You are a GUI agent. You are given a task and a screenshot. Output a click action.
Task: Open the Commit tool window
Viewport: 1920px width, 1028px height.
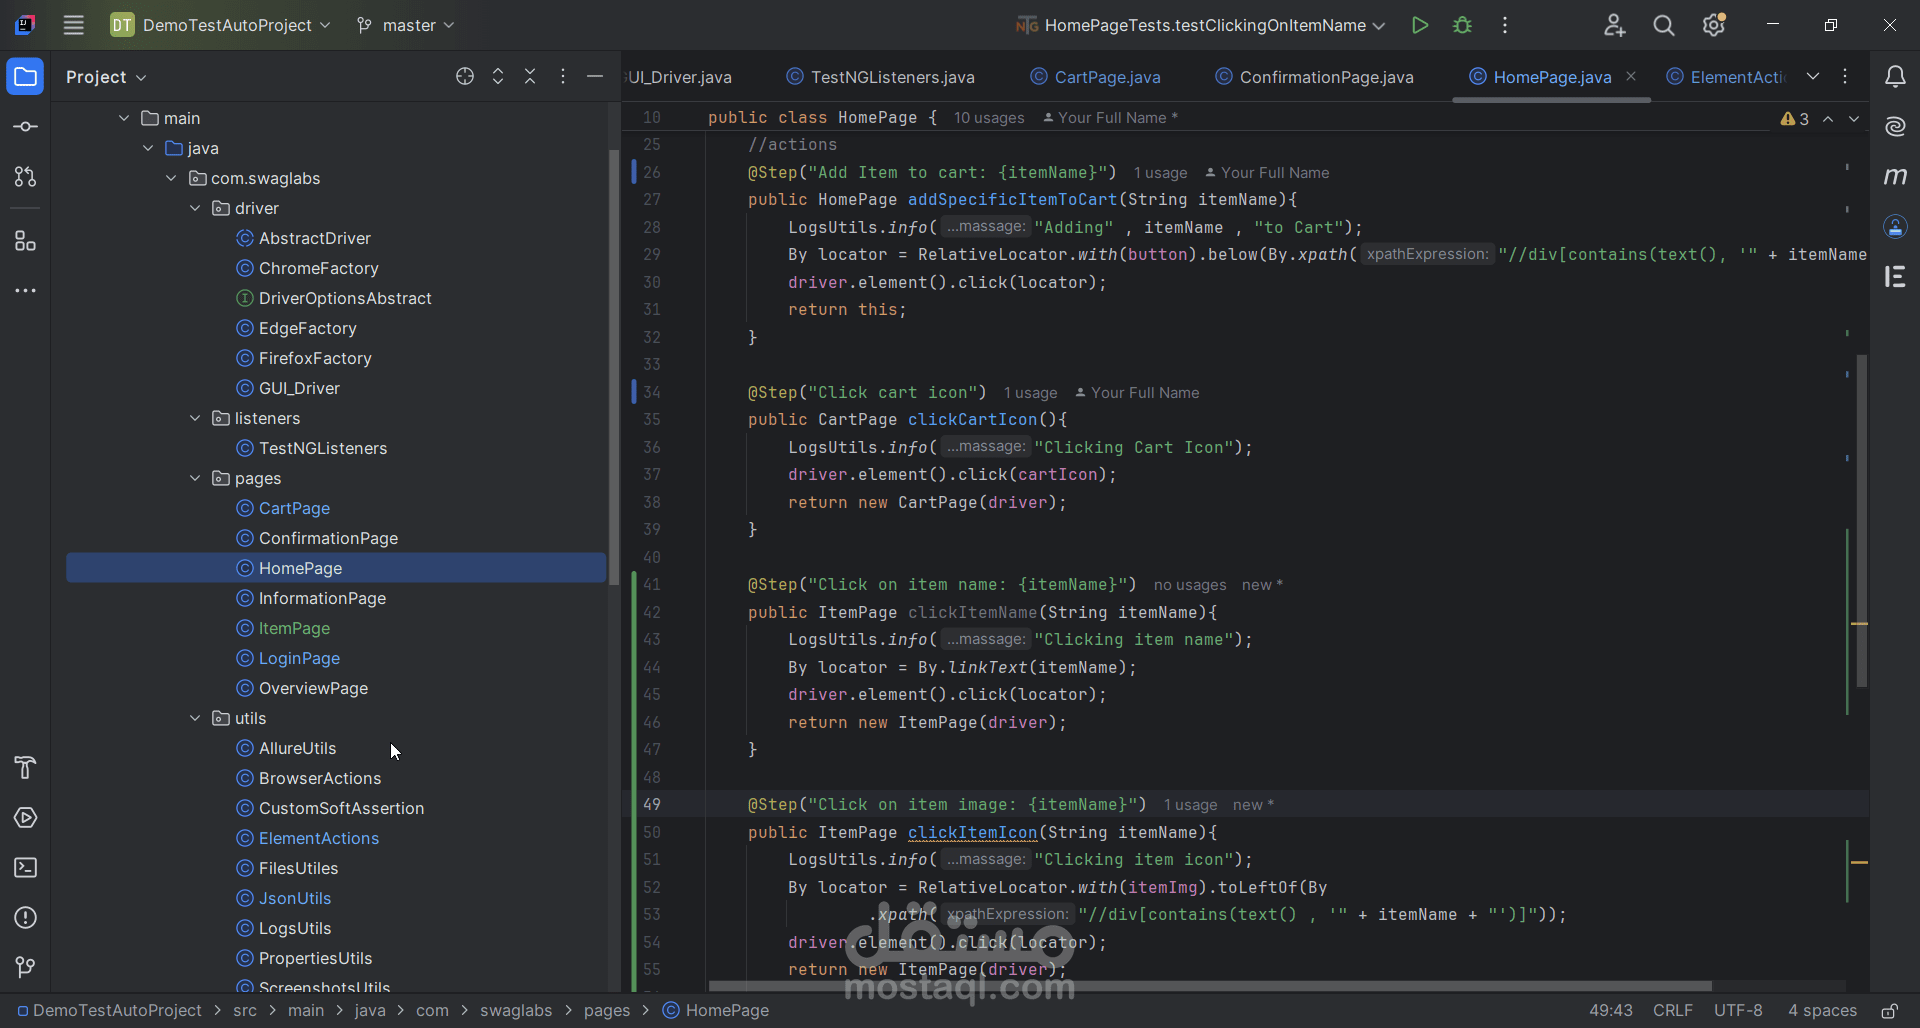25,127
